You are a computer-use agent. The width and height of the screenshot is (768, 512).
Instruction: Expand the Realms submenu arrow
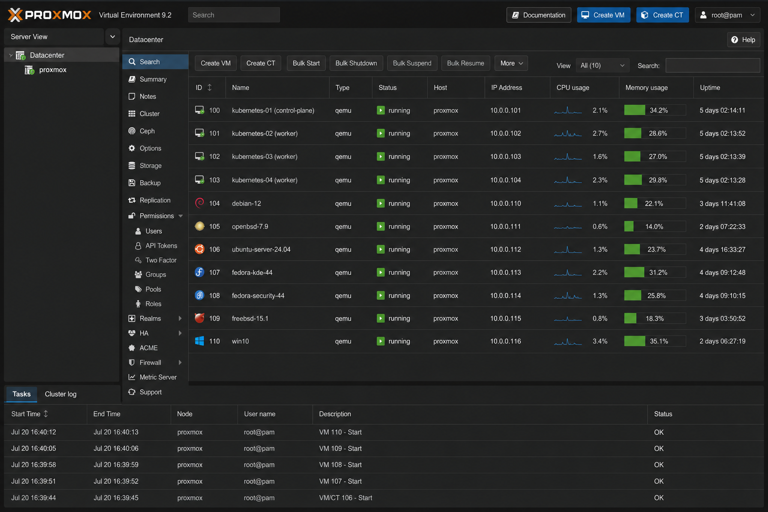180,318
